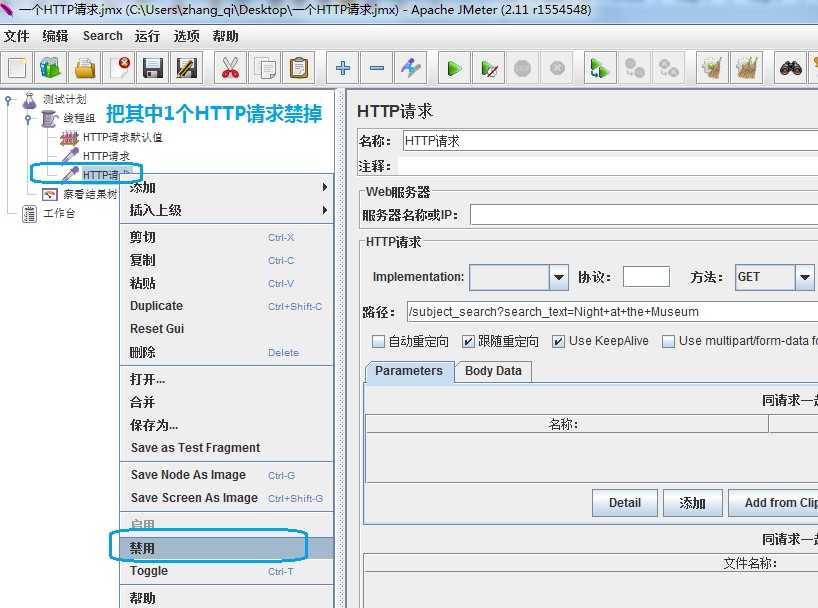The height and width of the screenshot is (608, 818).
Task: Switch to the Body Data tab
Action: click(x=493, y=371)
